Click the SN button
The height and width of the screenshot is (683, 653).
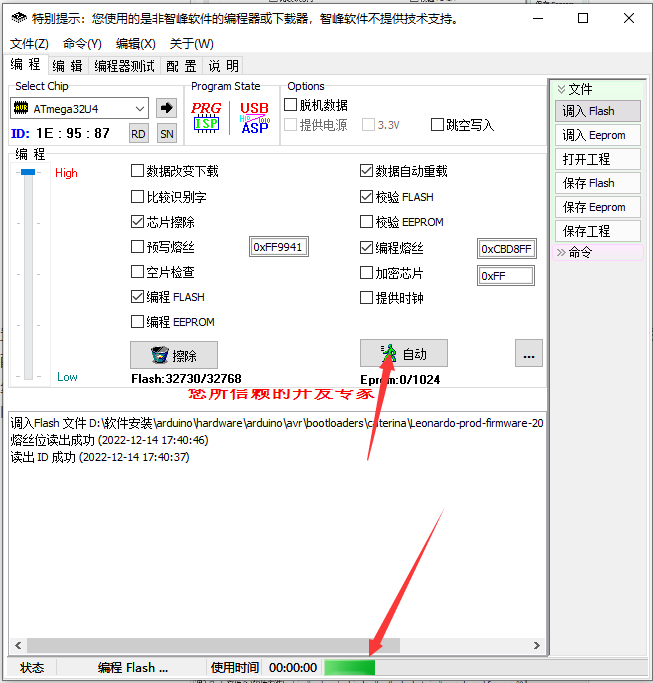coord(167,134)
